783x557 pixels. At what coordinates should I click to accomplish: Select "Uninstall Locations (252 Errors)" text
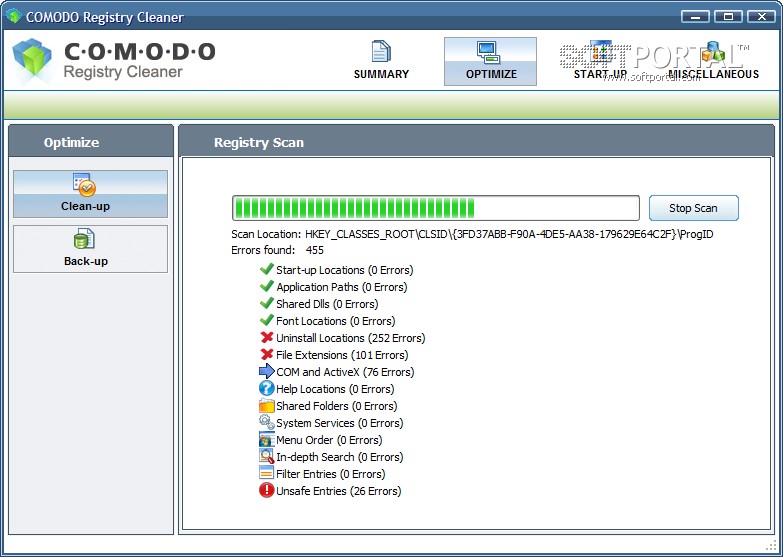[x=351, y=338]
